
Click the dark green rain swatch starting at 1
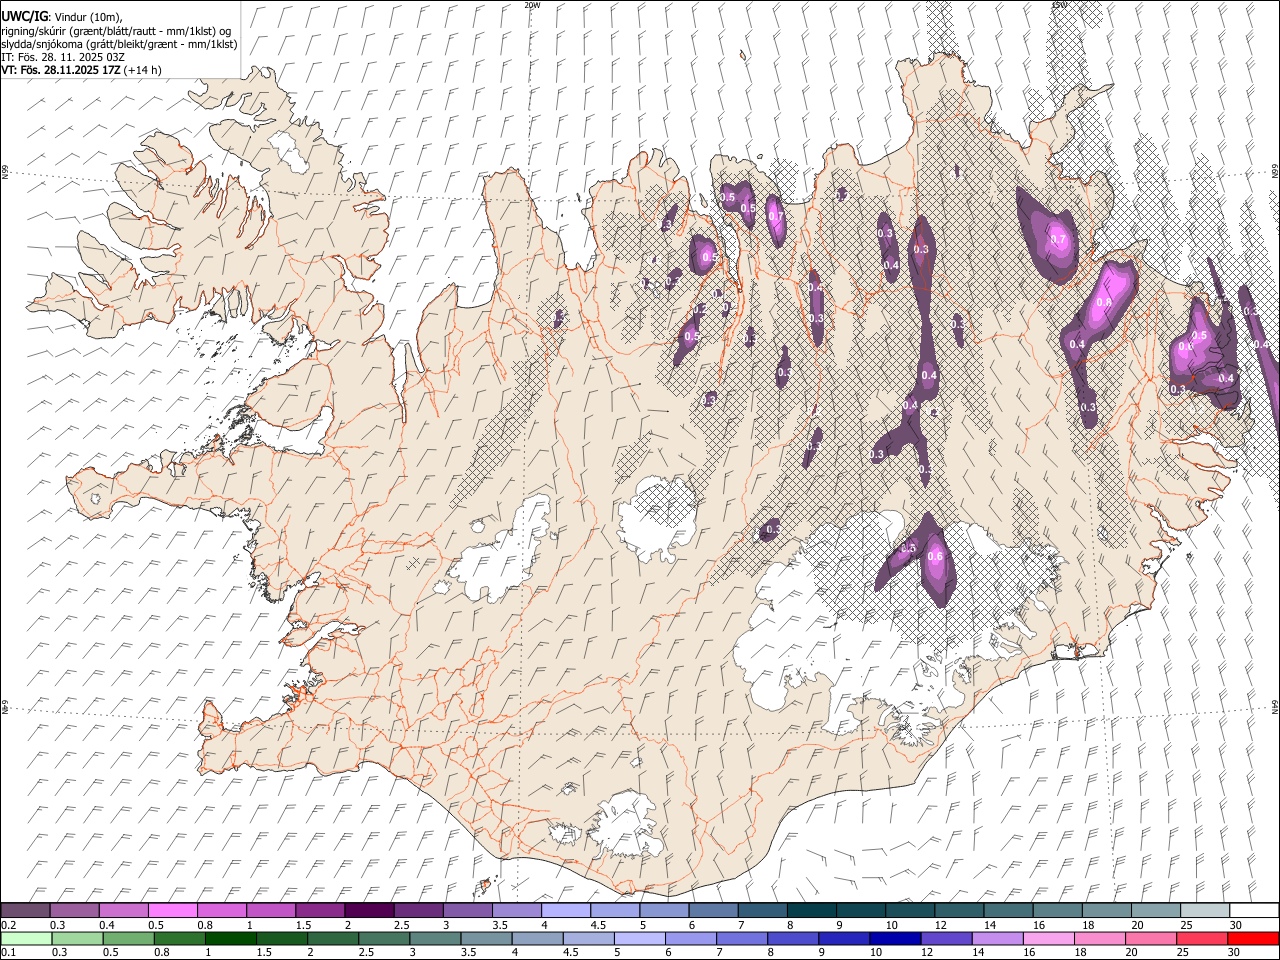pos(230,938)
